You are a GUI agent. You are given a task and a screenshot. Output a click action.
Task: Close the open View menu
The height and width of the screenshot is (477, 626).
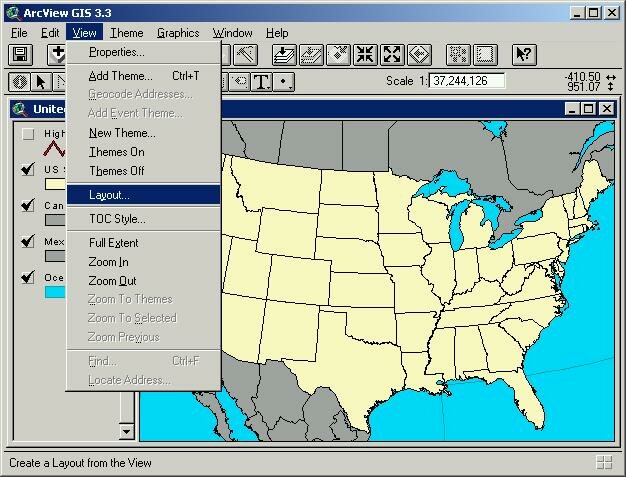click(x=84, y=33)
